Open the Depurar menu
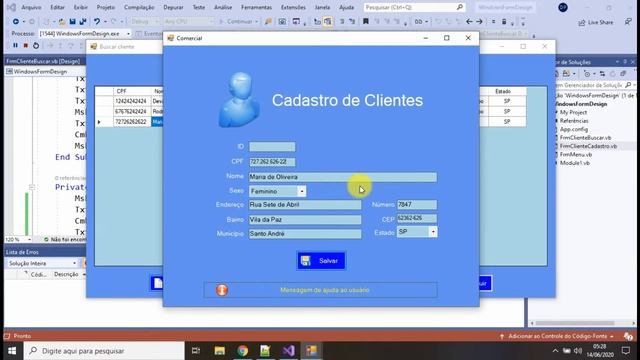 tap(173, 7)
